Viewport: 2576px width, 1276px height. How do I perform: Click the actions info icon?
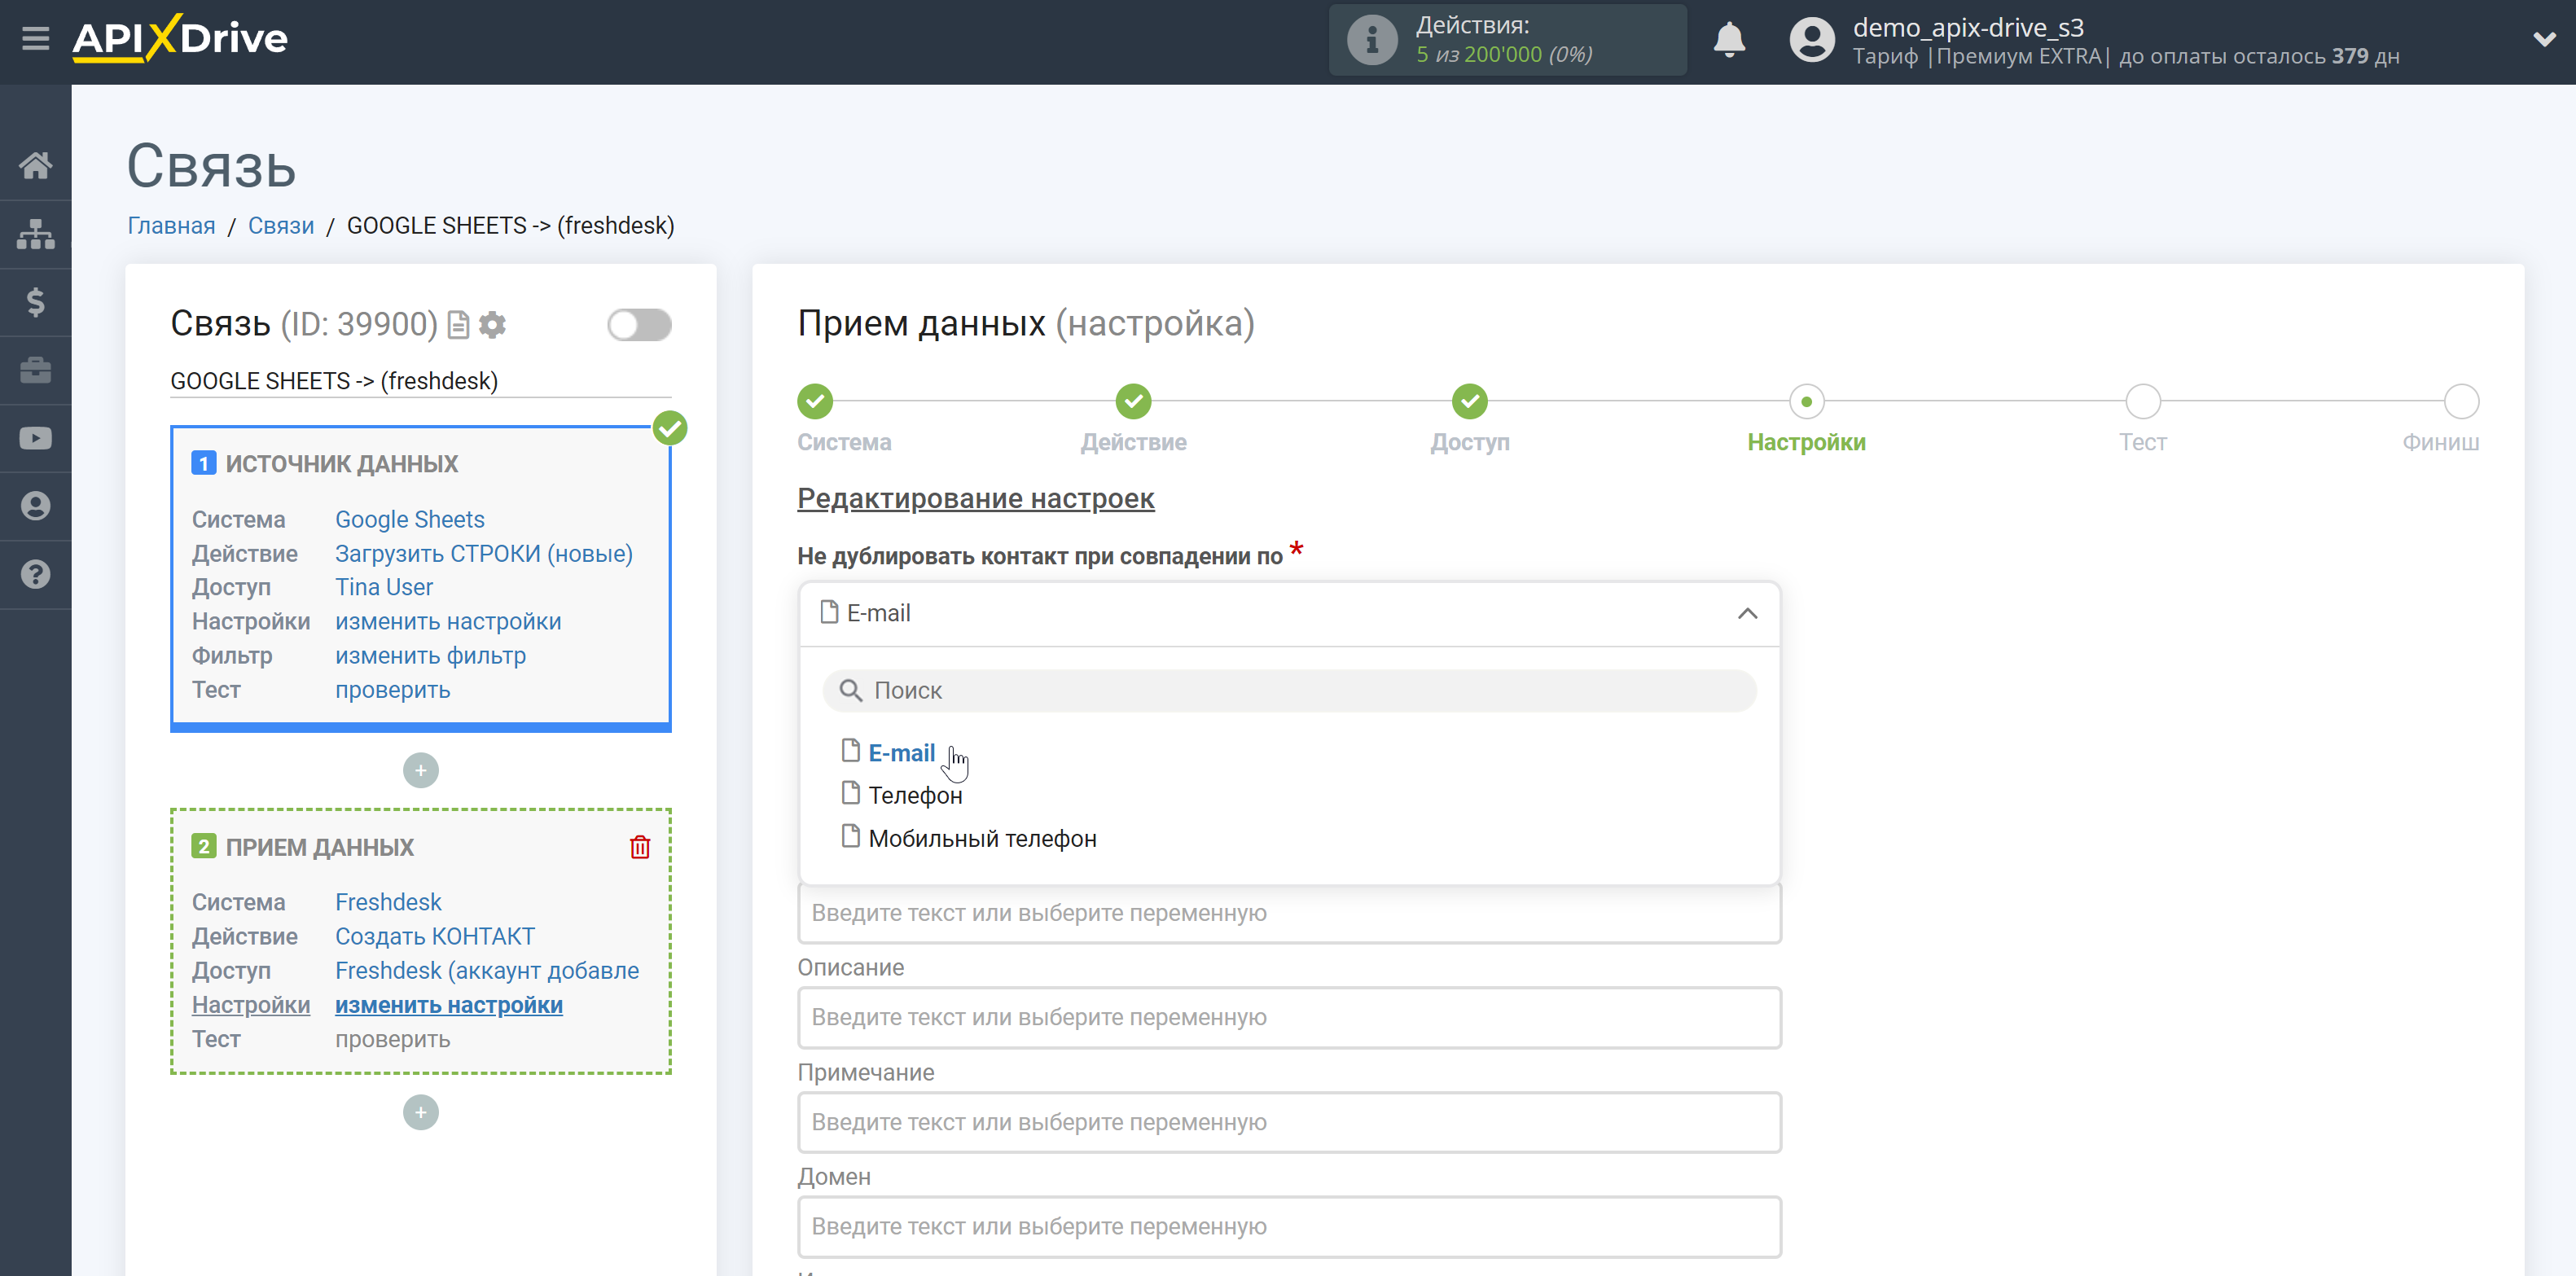click(x=1372, y=40)
